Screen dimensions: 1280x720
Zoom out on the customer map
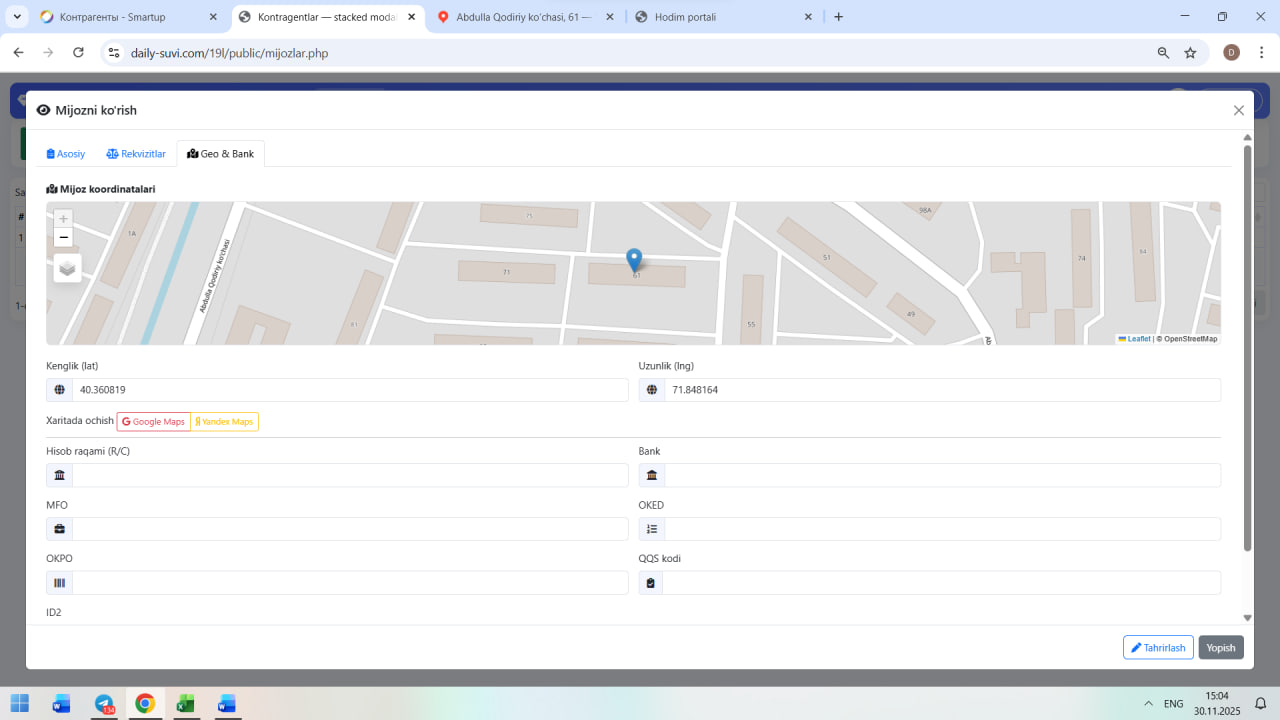click(x=64, y=237)
